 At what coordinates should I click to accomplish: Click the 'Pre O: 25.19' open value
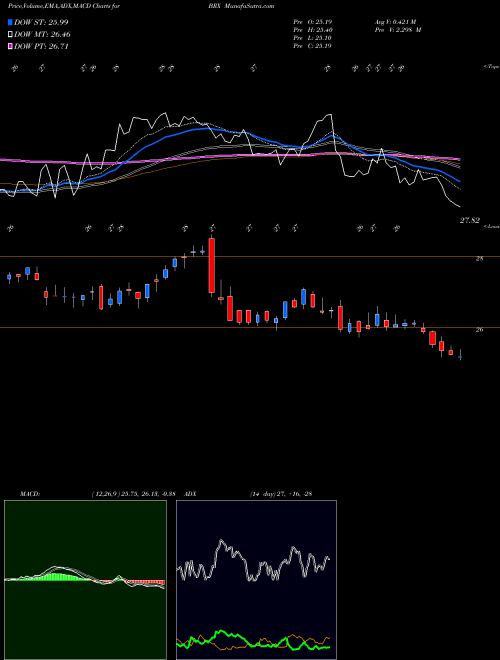pyautogui.click(x=312, y=22)
